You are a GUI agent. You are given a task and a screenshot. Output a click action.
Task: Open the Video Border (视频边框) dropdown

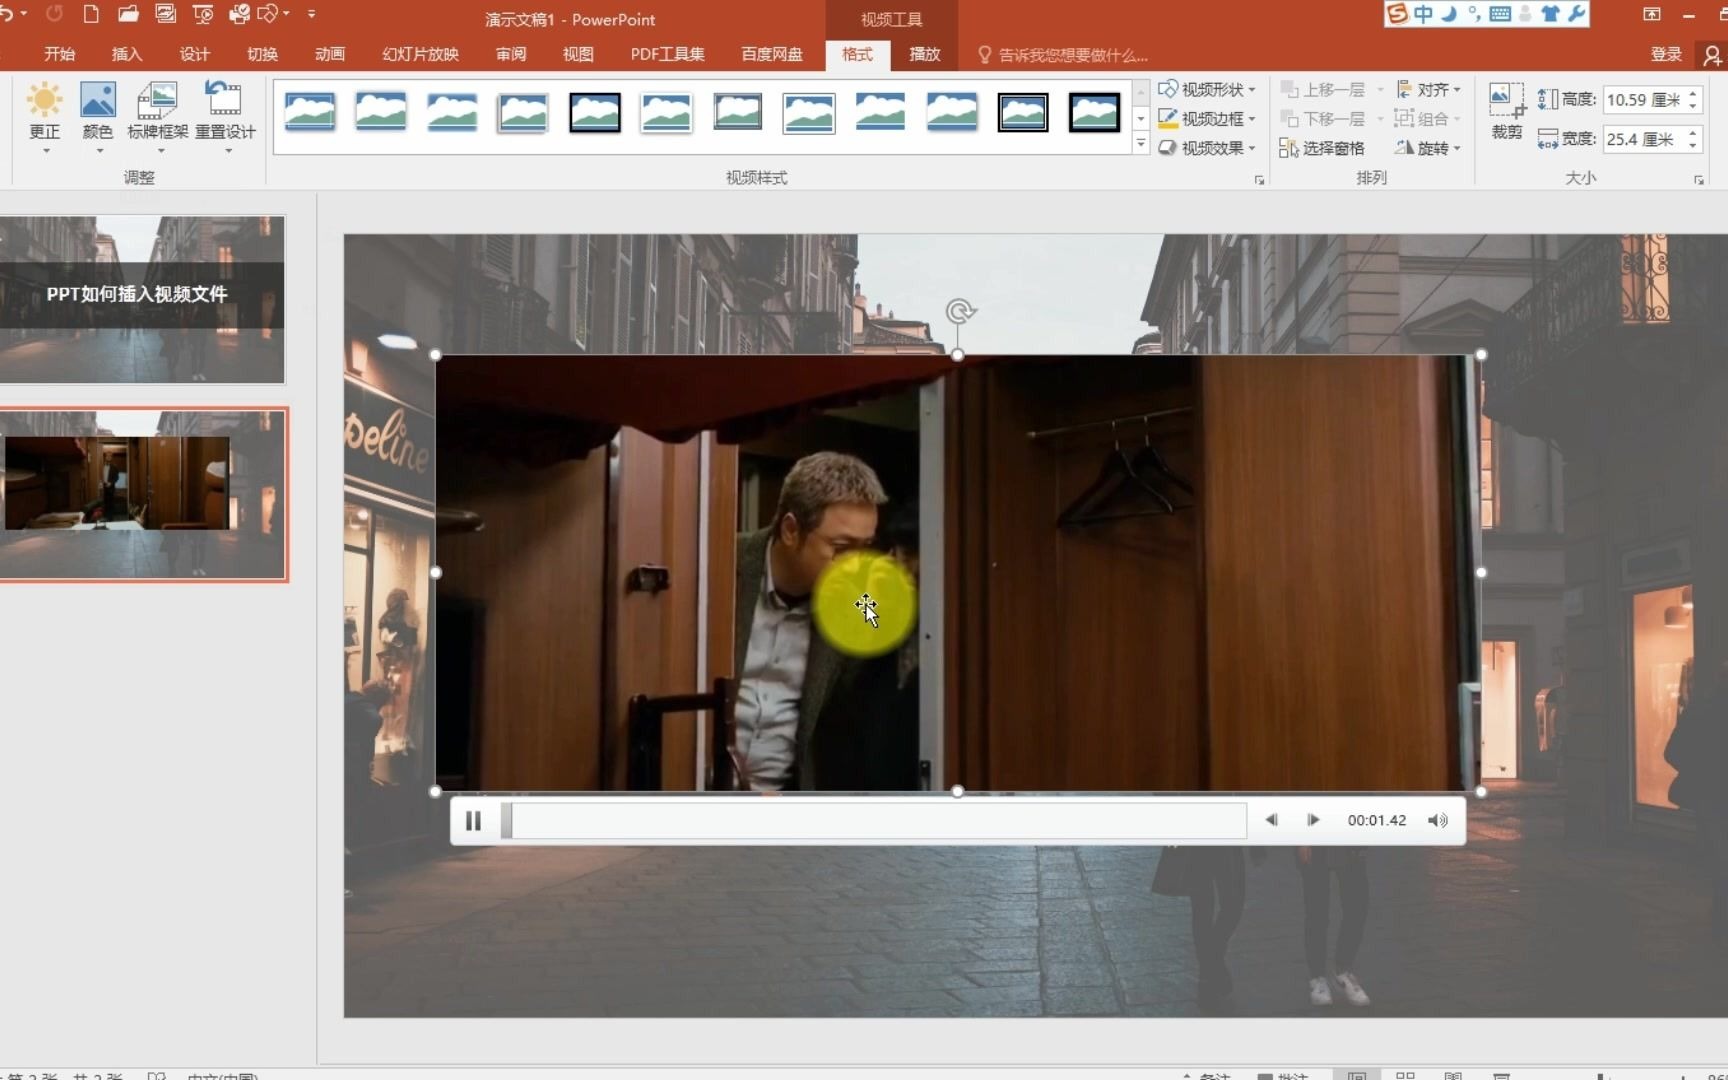[1207, 118]
